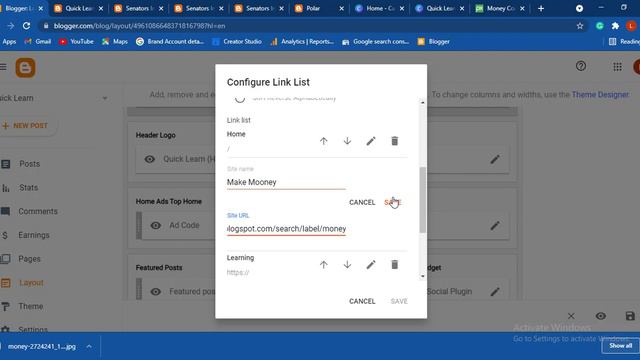Reload the page
640x360 pixels.
tap(27, 26)
